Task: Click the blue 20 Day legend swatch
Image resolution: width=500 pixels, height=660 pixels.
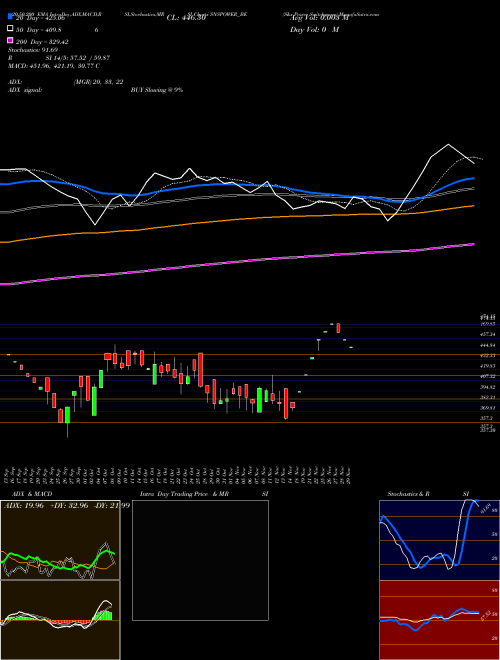Action: click(x=10, y=18)
